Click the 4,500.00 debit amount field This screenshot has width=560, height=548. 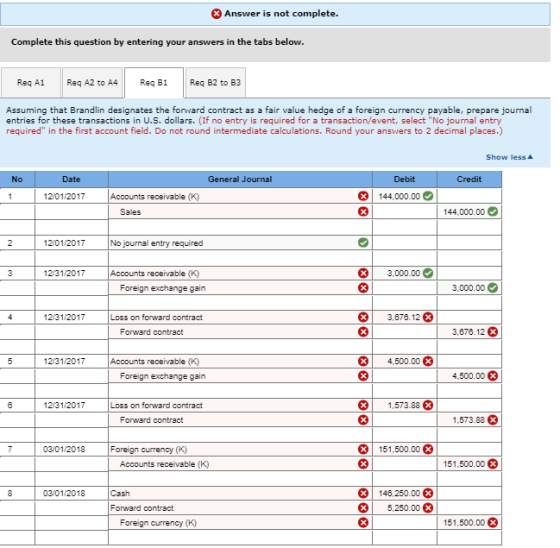tap(405, 361)
